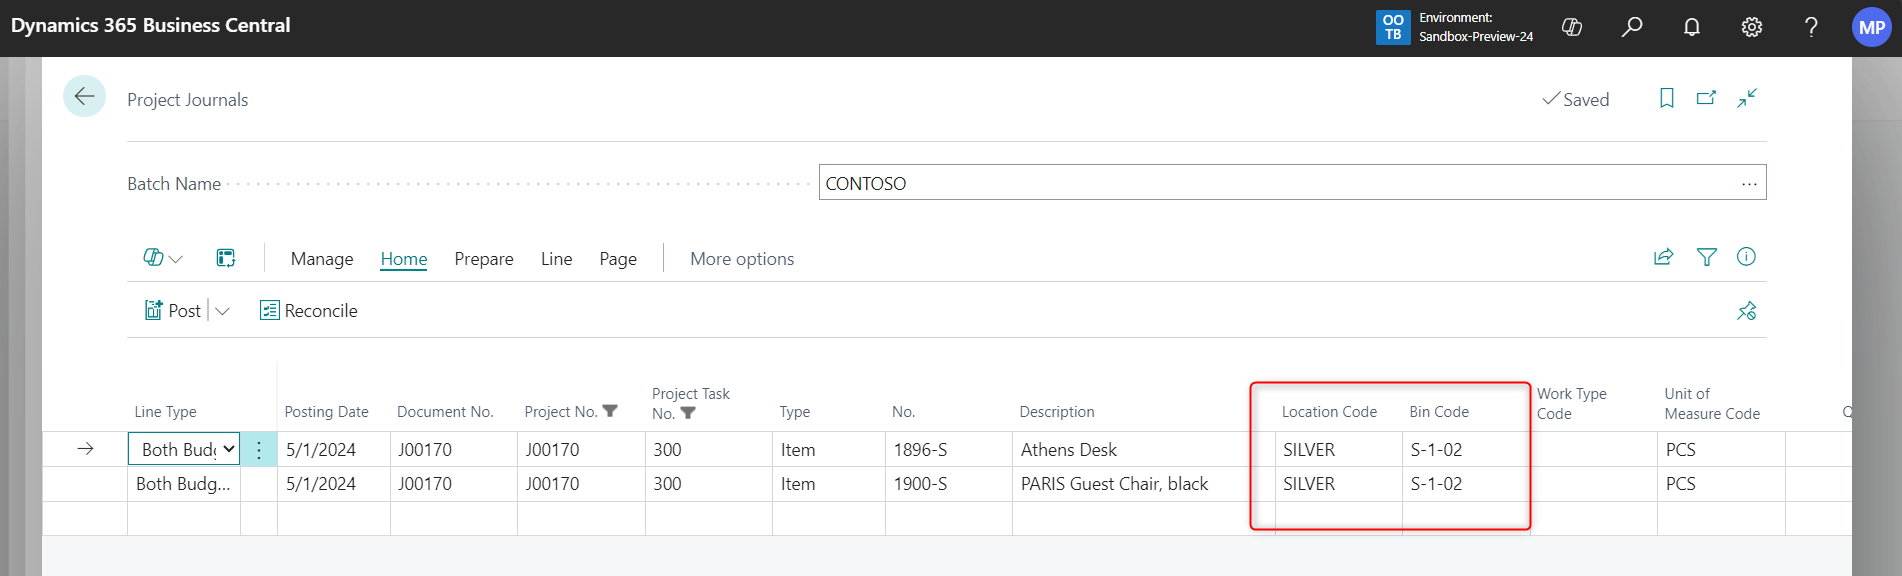Open MP user account avatar
Viewport: 1902px width, 576px height.
(x=1872, y=28)
